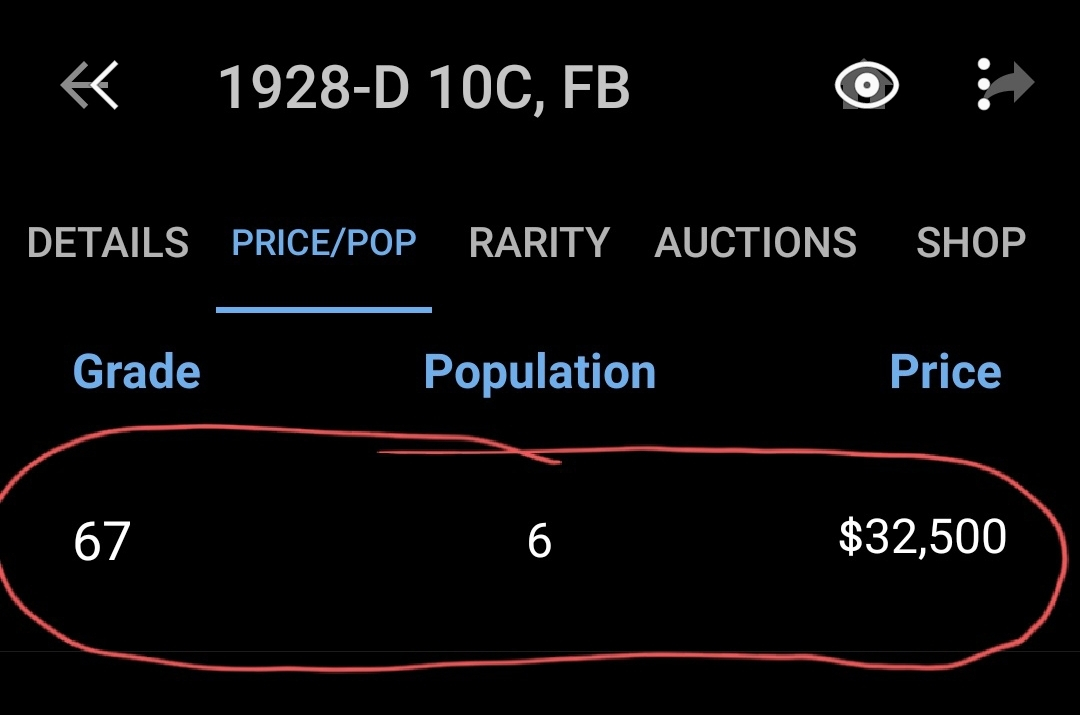This screenshot has height=715, width=1080.
Task: View the AUCTIONS tab
Action: (755, 242)
